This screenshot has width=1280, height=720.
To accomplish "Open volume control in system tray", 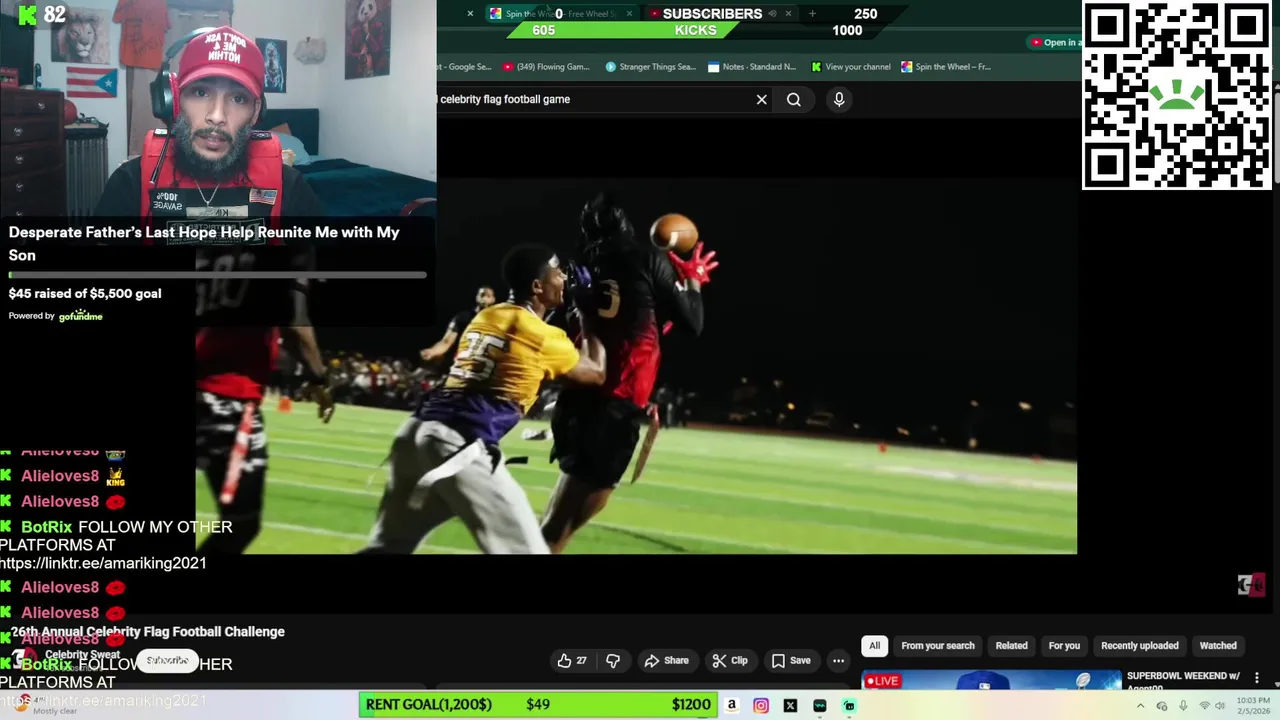I will click(1220, 706).
